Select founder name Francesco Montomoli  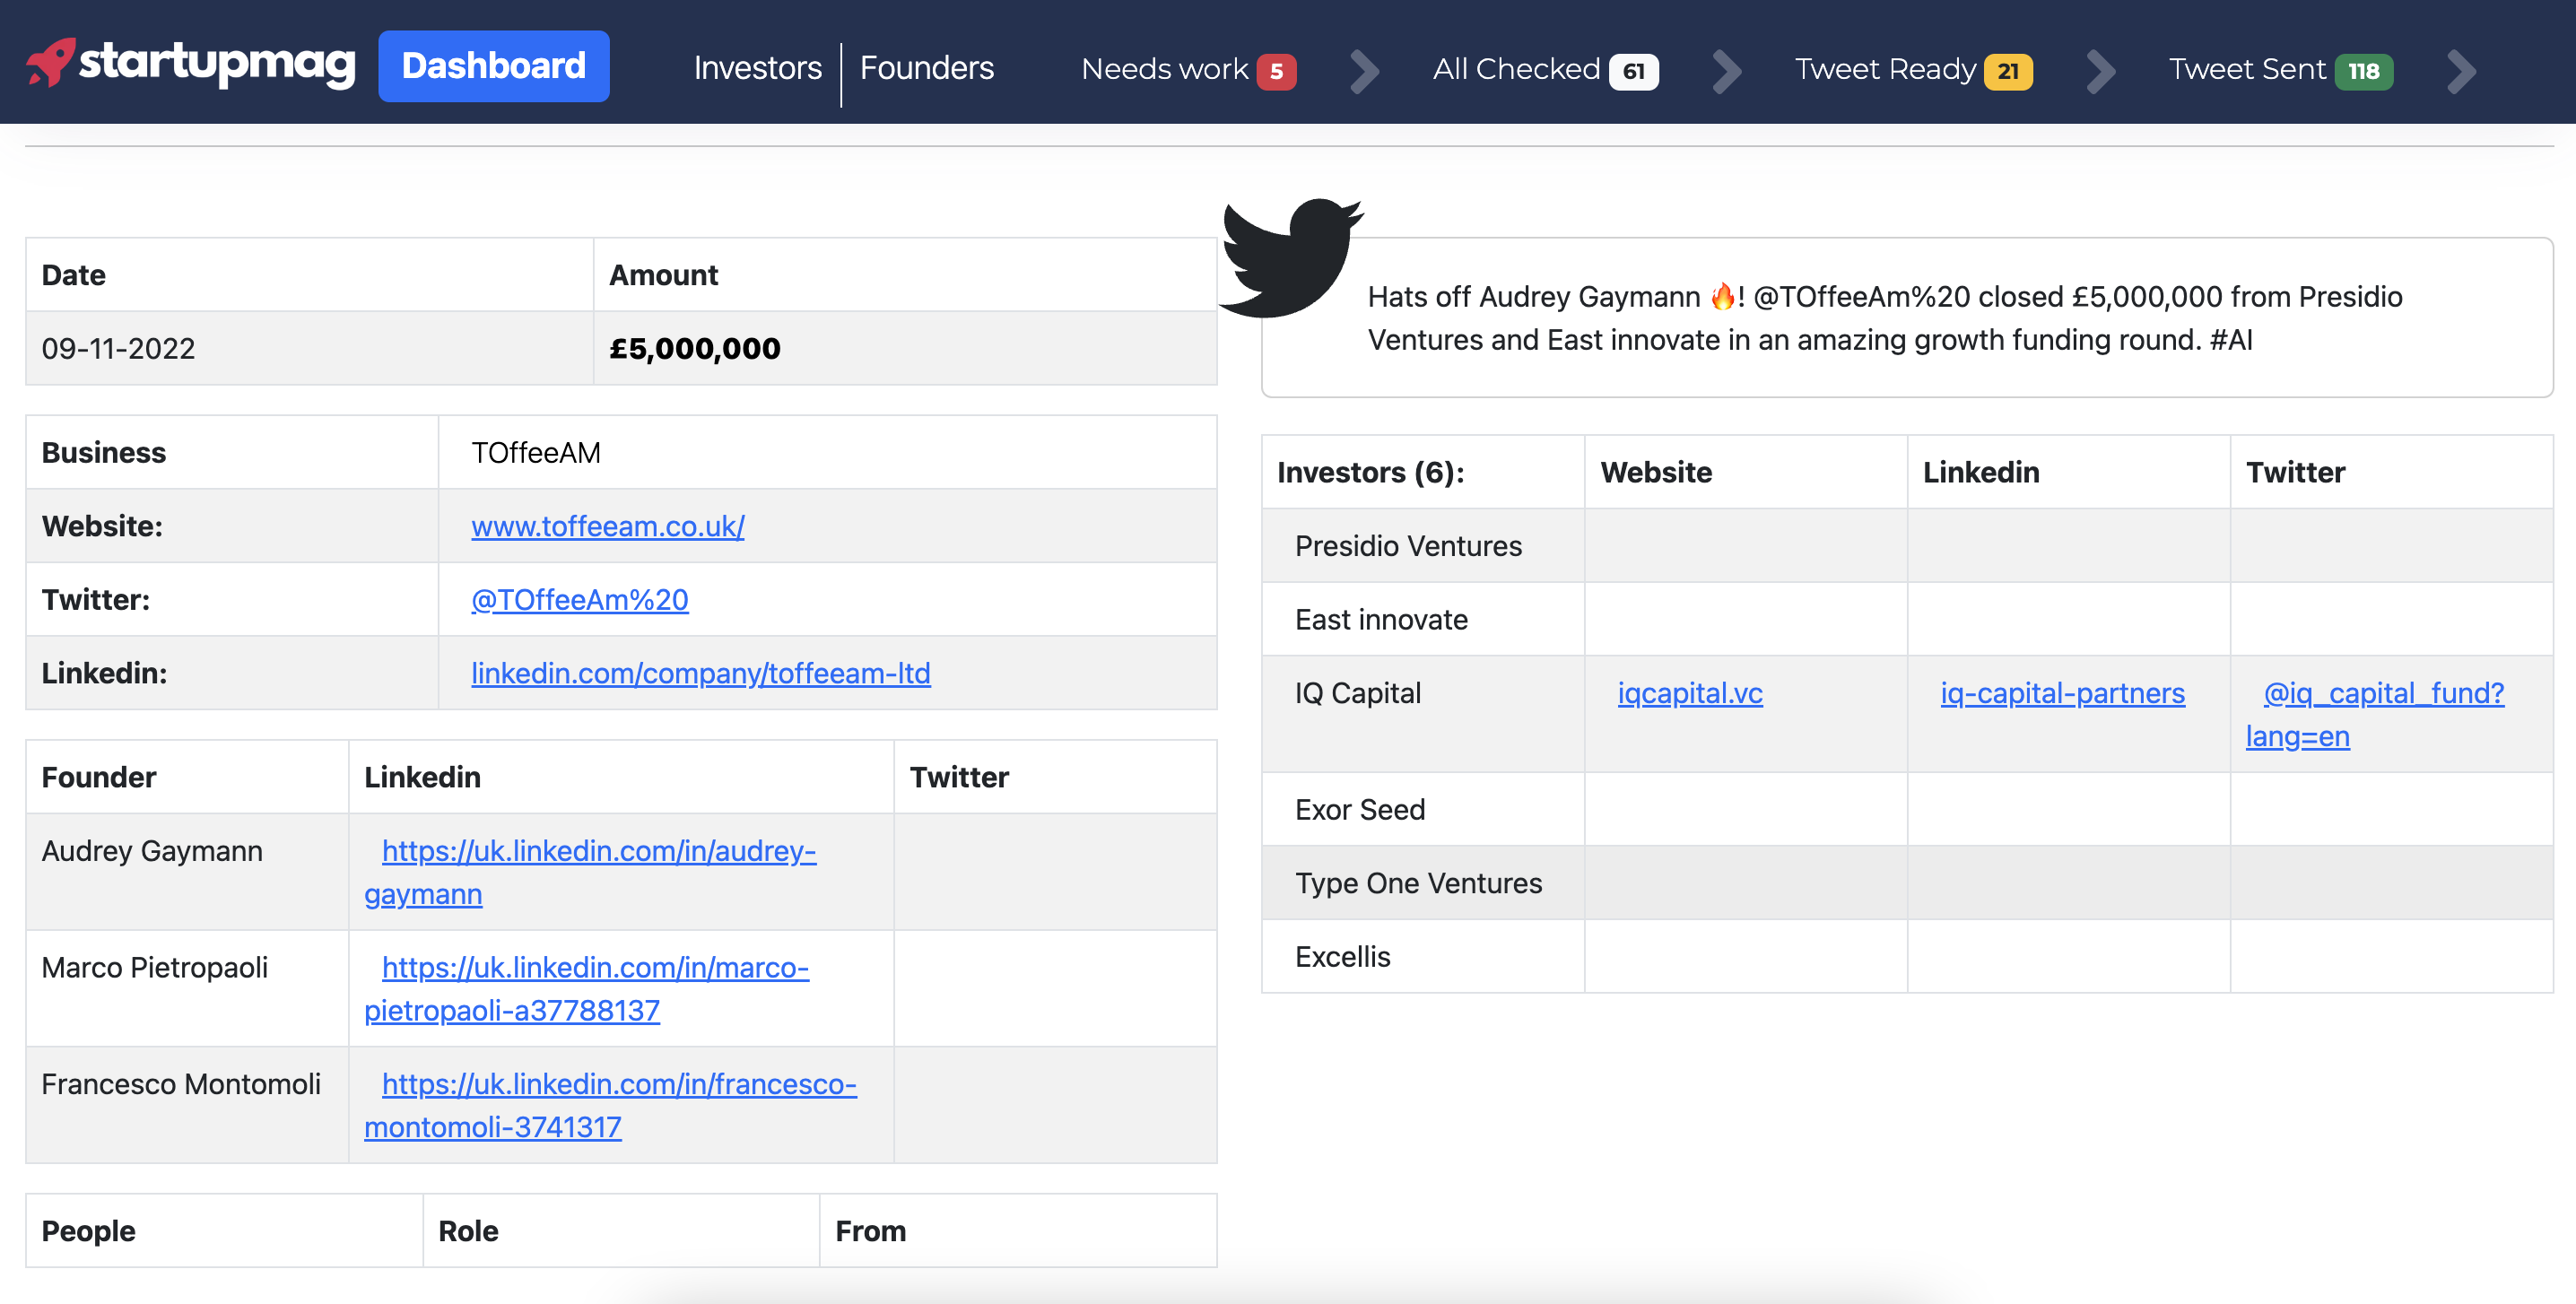[181, 1084]
